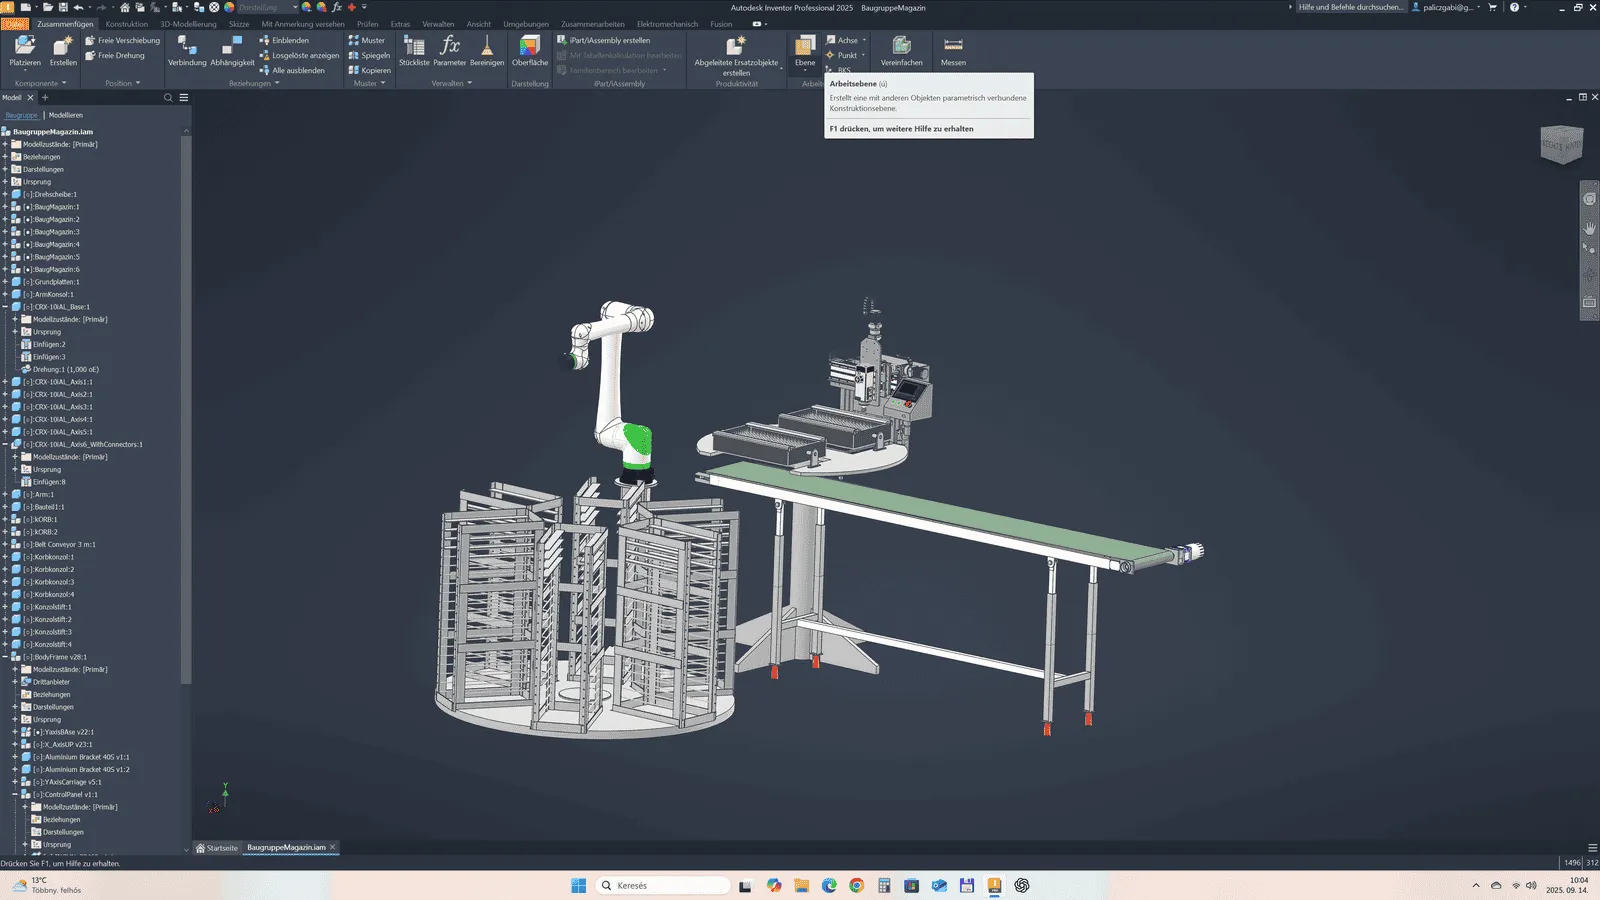1600x900 pixels.
Task: Click the ViewCube in the viewport corner
Action: (1561, 145)
